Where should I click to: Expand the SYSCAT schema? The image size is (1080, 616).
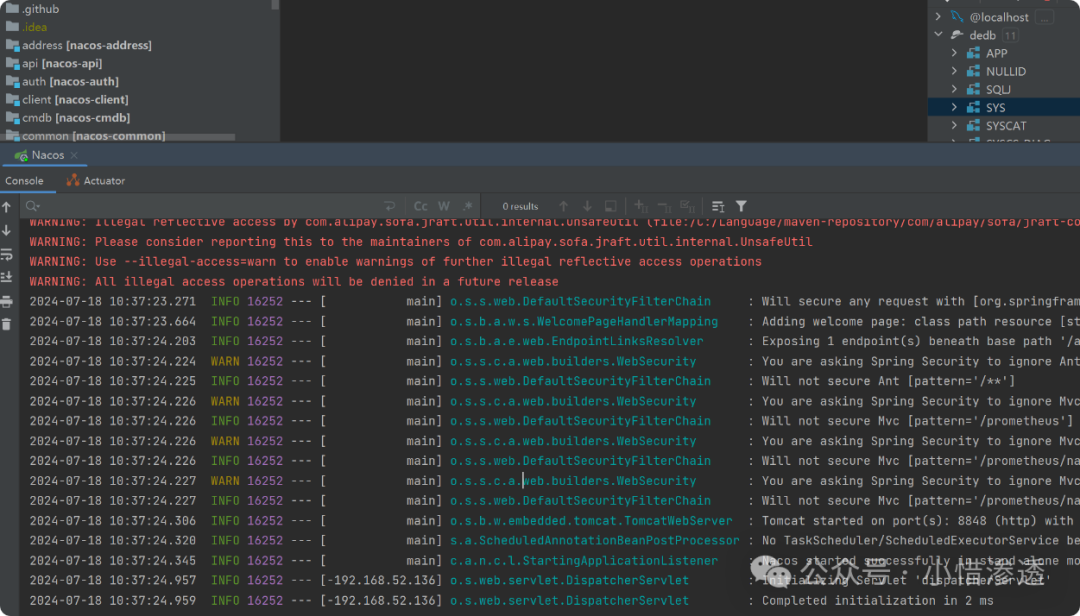(954, 125)
